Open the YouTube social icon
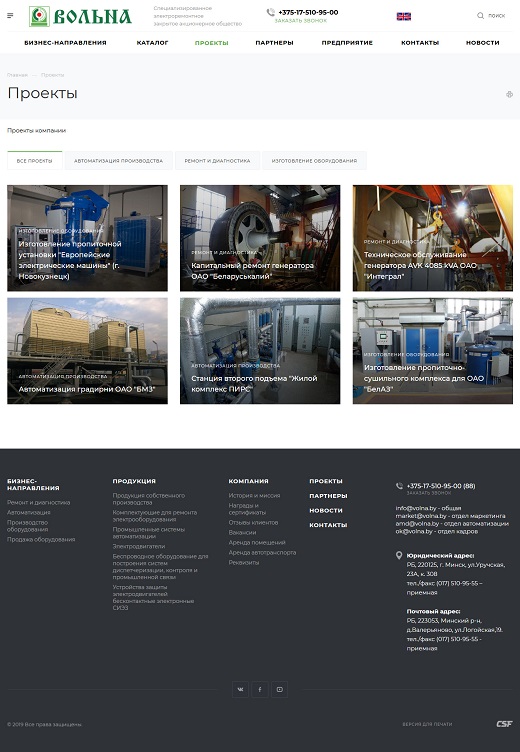 (x=280, y=690)
